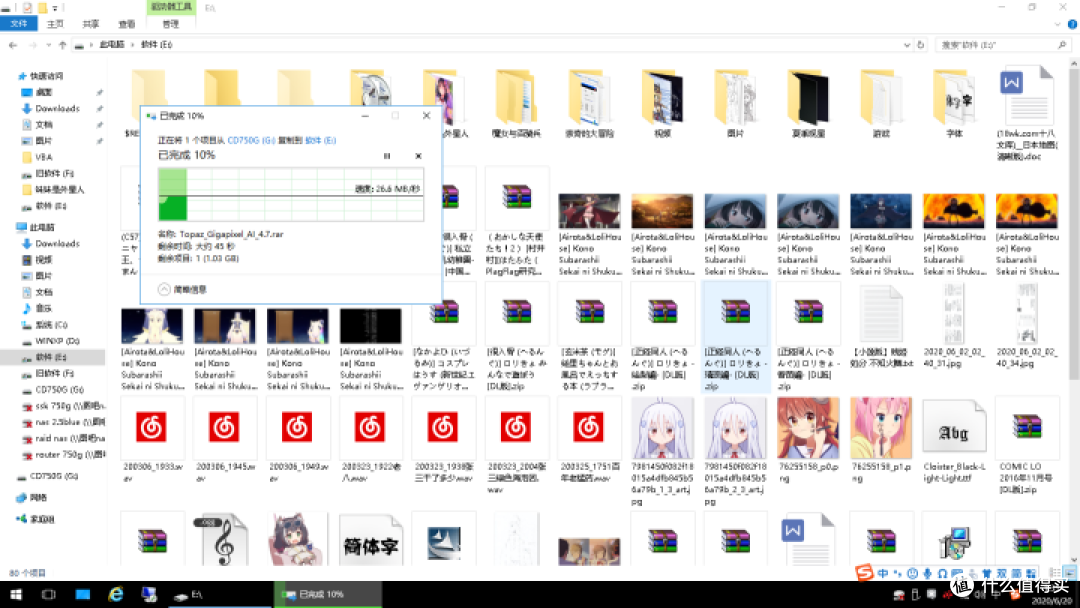Open Explorer help icon

point(1072,24)
